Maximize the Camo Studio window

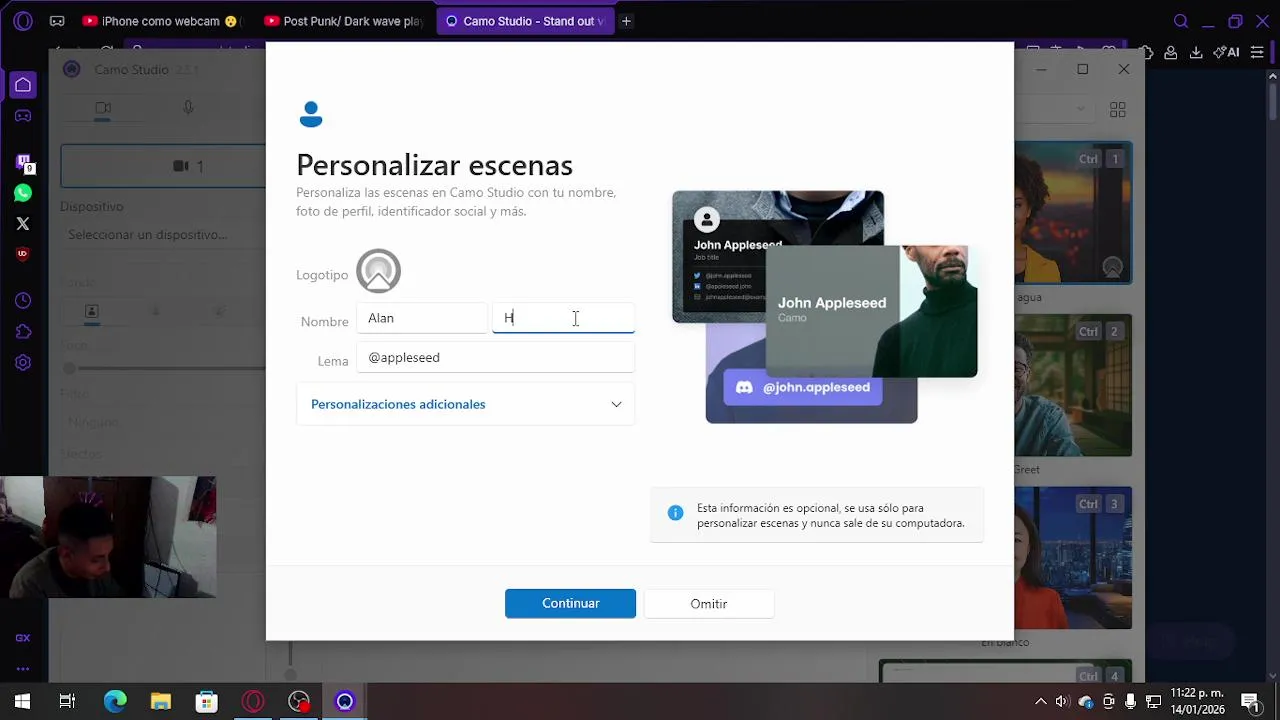pyautogui.click(x=1082, y=69)
